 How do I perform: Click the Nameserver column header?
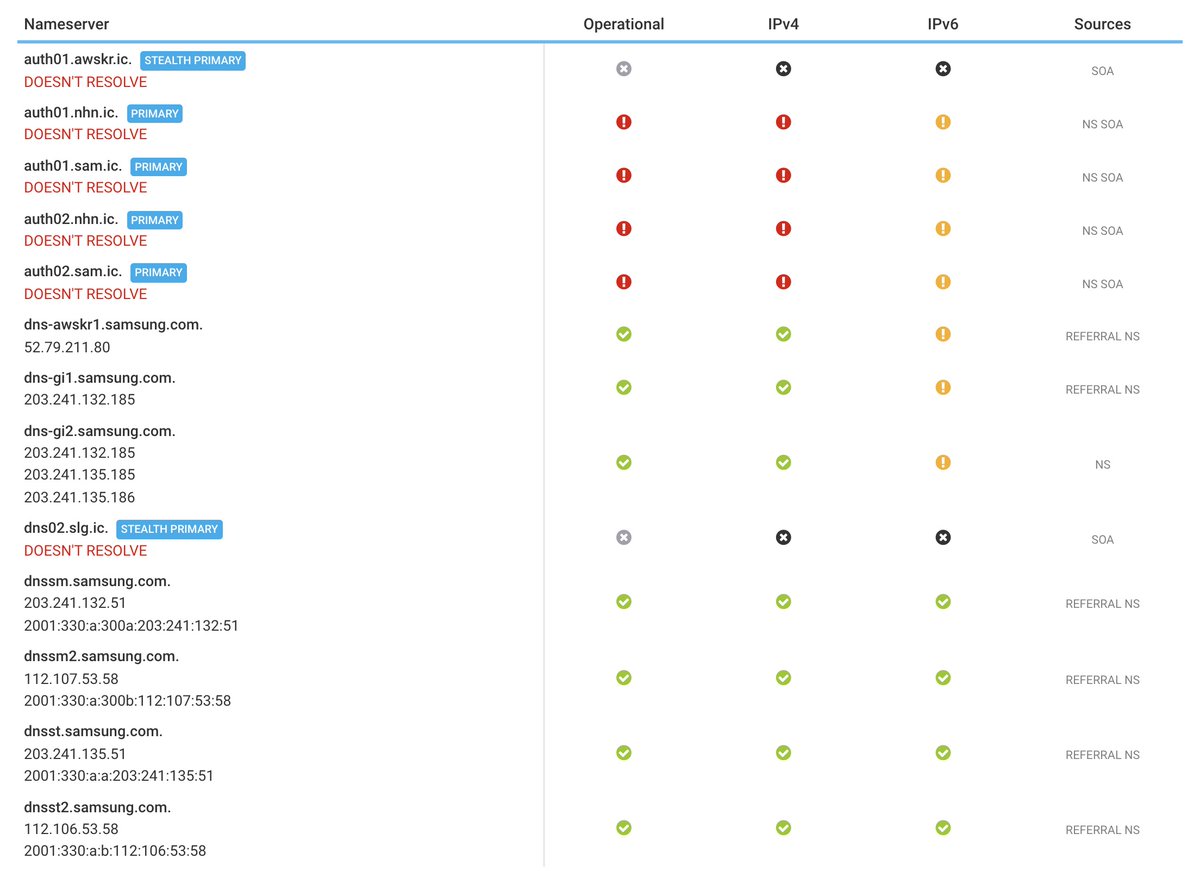pos(67,24)
